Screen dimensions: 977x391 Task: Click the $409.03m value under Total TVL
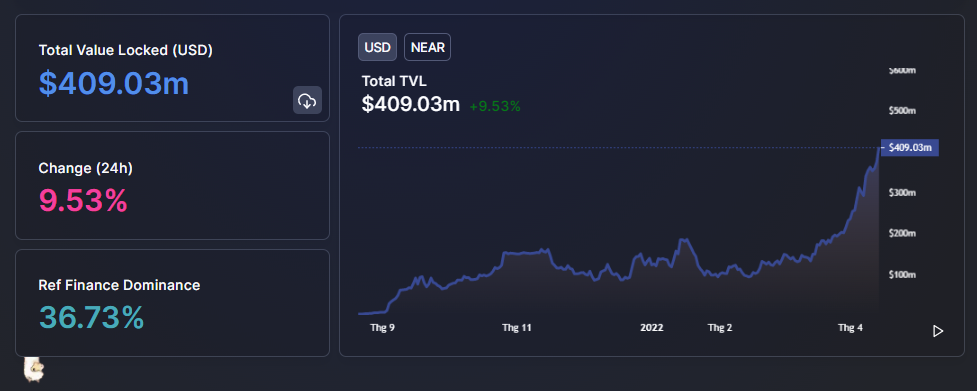(x=411, y=105)
